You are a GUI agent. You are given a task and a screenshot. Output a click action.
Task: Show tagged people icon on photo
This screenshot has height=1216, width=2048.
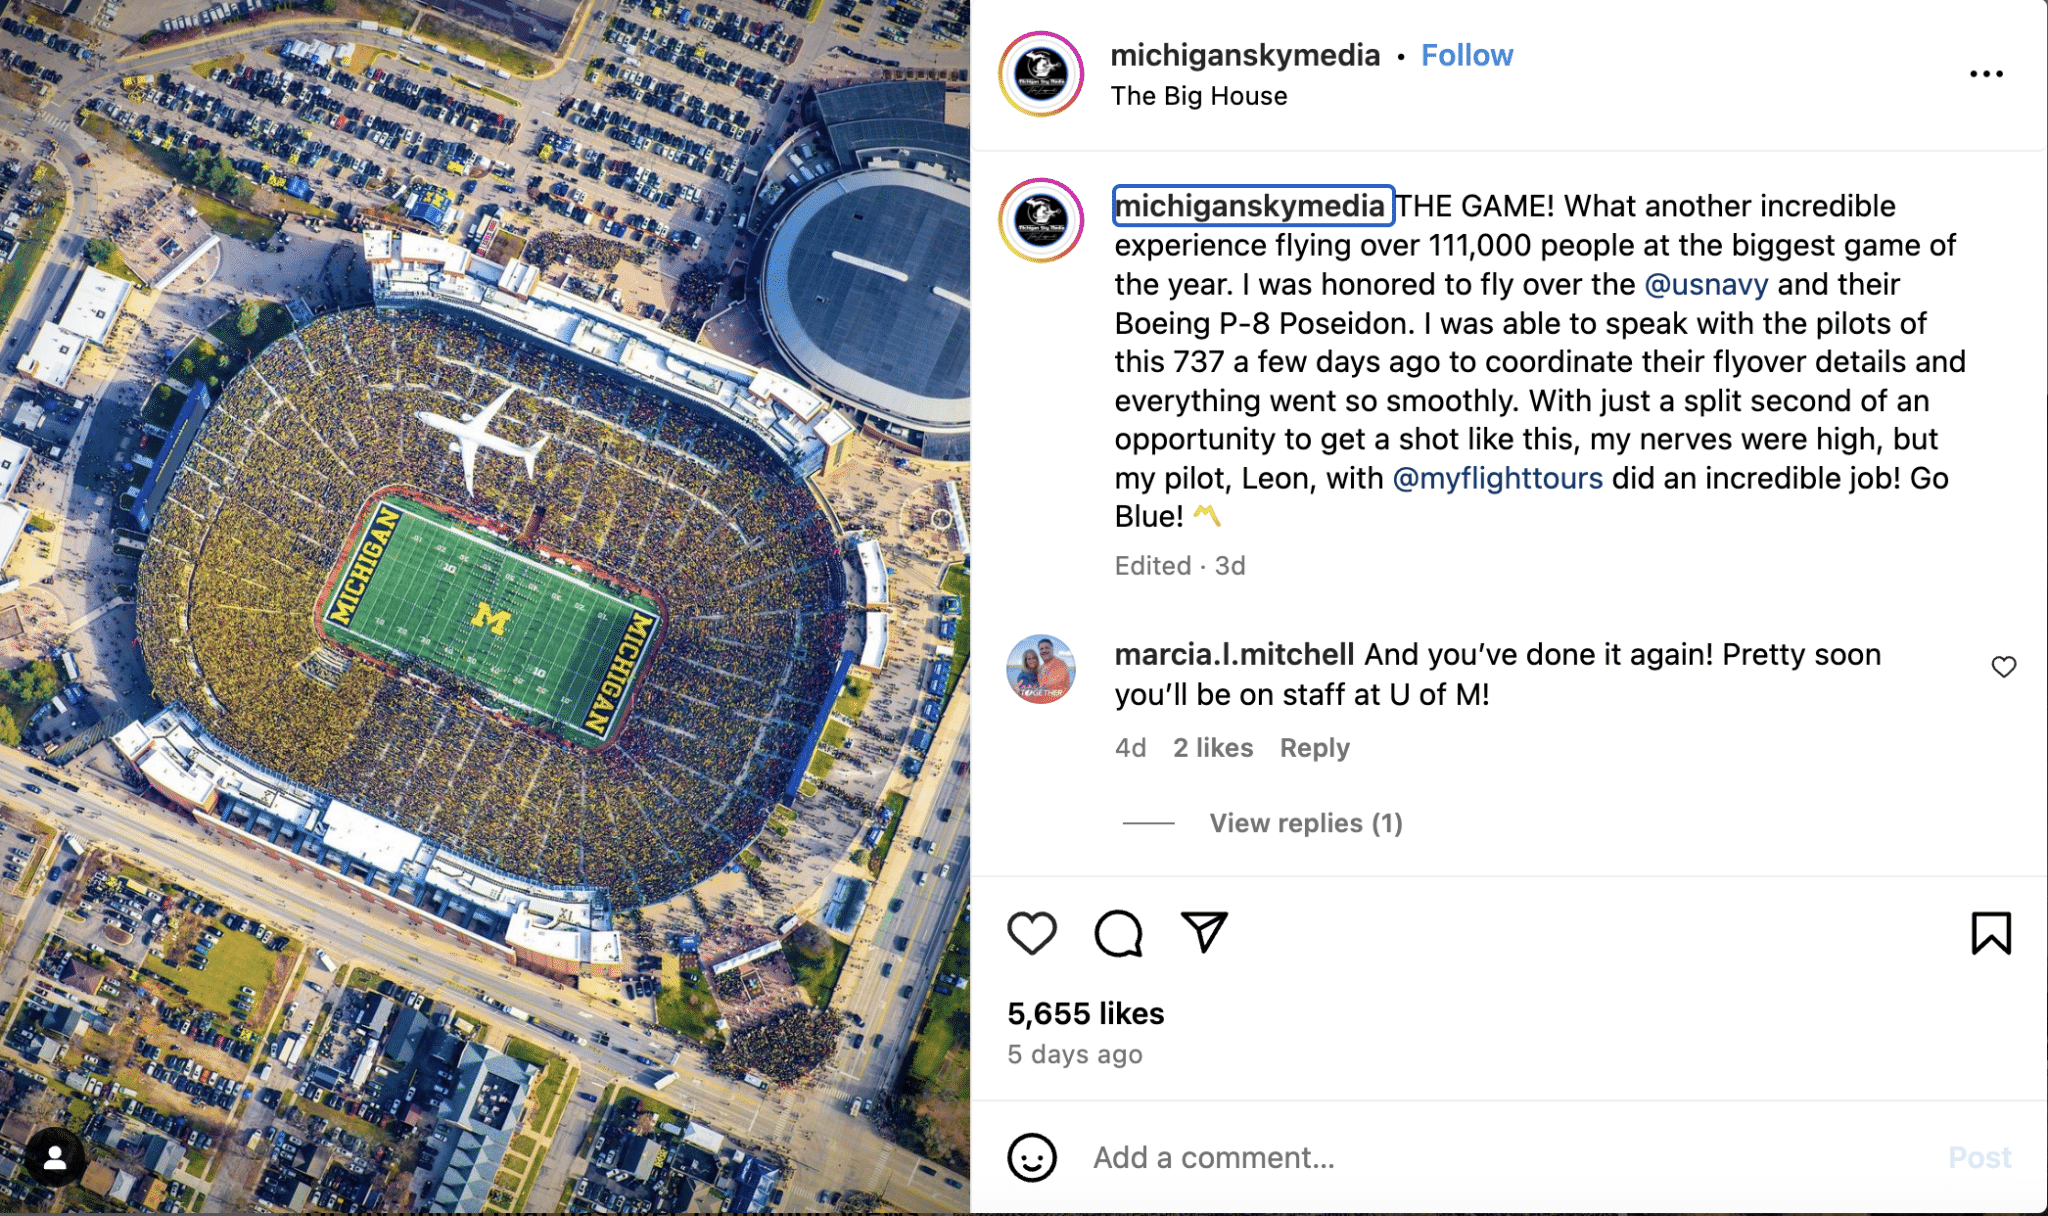pos(55,1157)
